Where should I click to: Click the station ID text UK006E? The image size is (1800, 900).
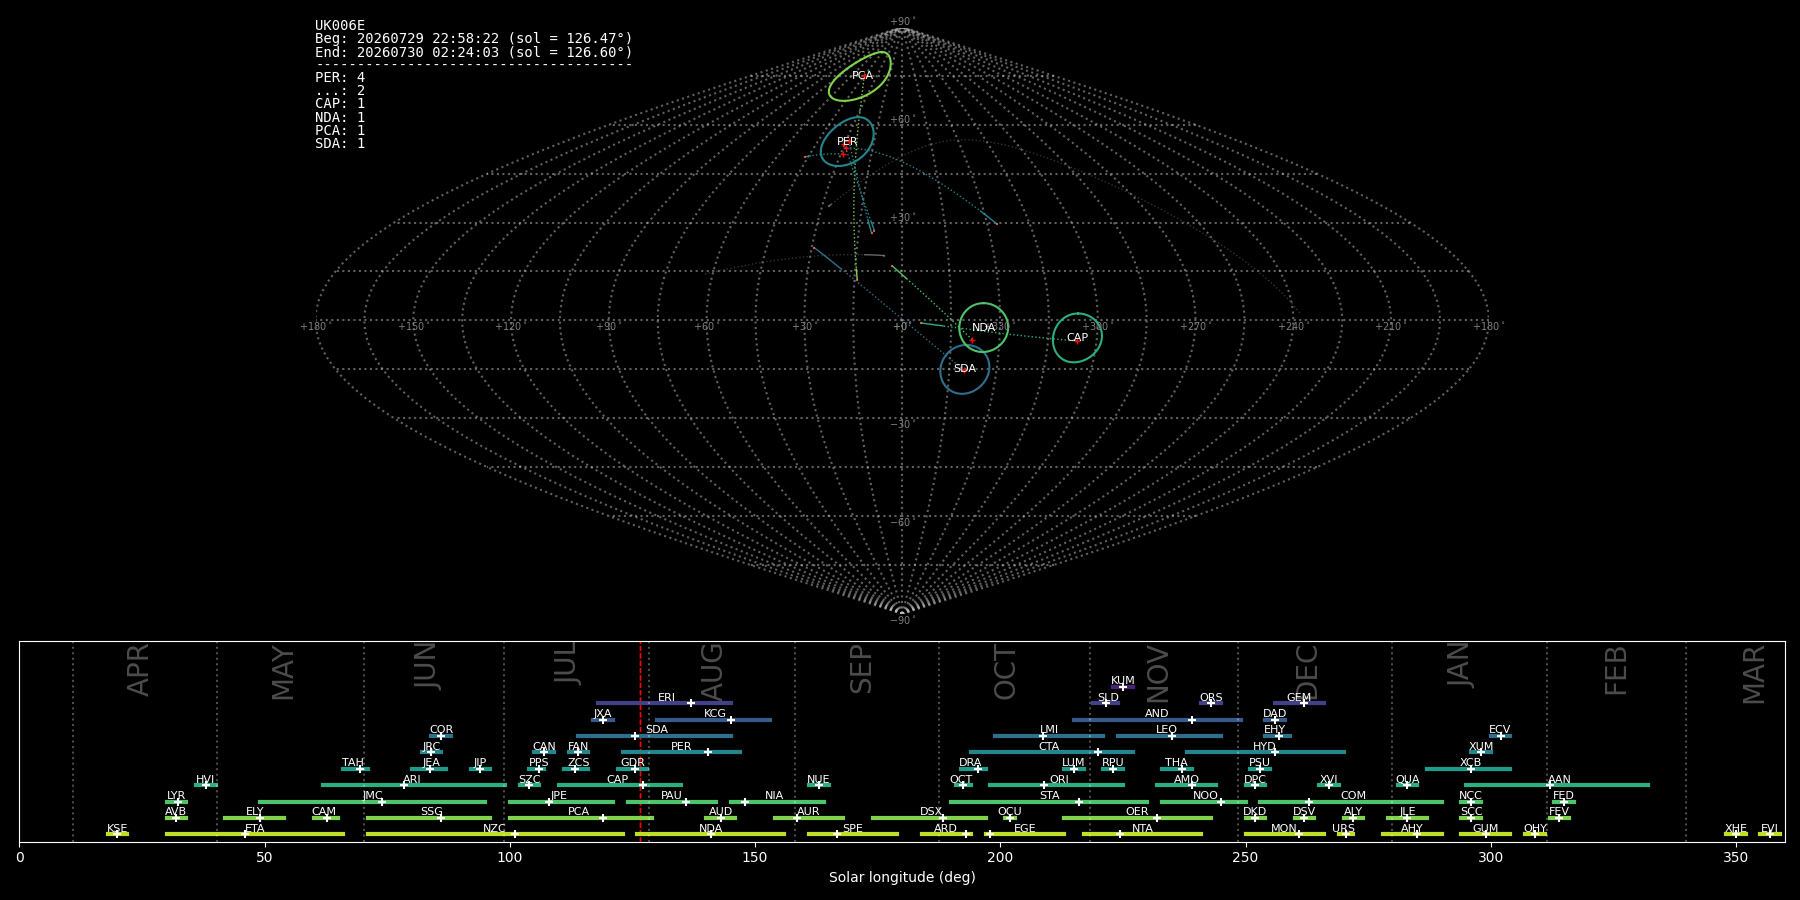click(340, 26)
